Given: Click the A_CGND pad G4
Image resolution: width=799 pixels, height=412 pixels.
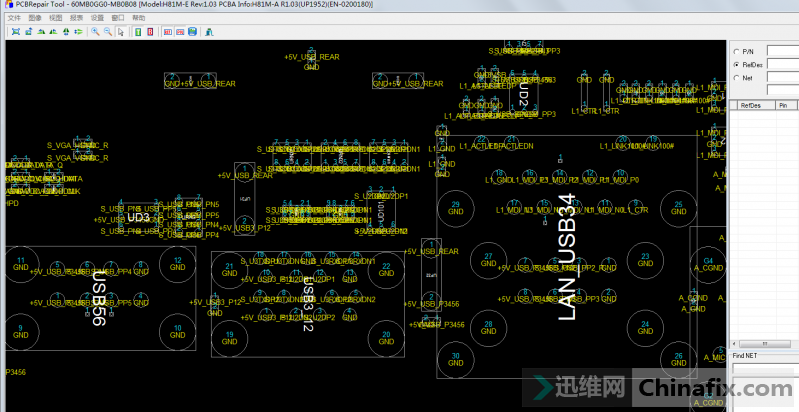Looking at the screenshot, I should pos(708,264).
